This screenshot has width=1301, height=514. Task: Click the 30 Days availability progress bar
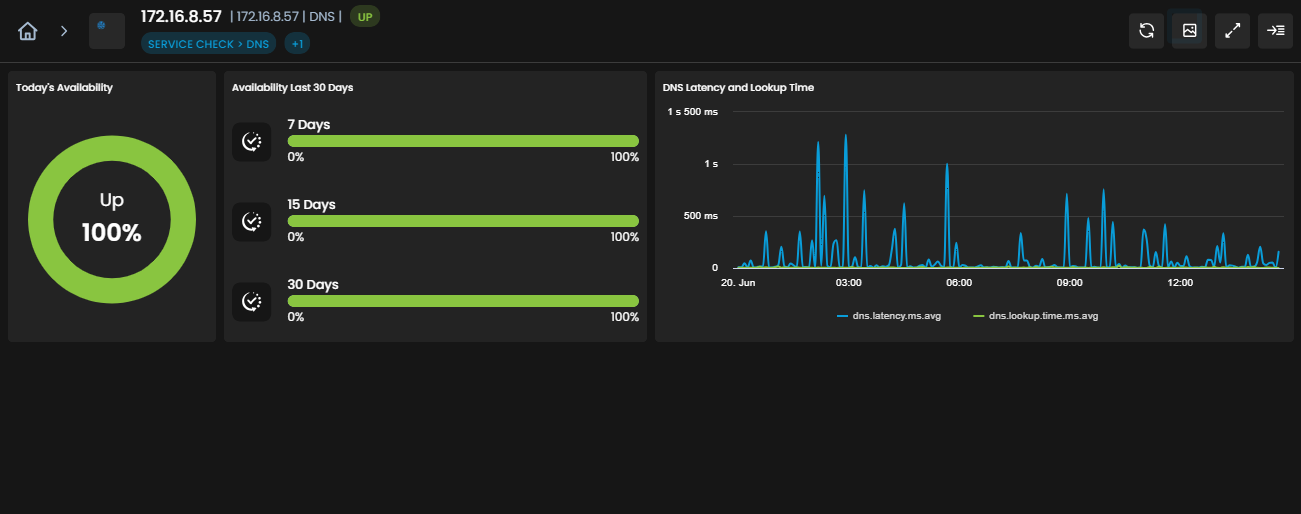pos(463,301)
